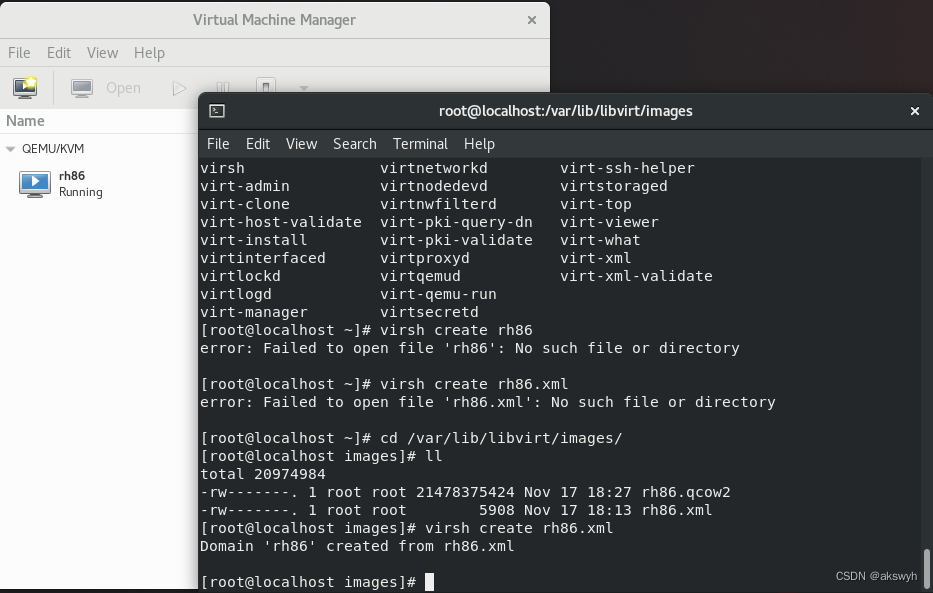Open the Terminal menu in terminal
Screen dimensions: 933x593
click(420, 144)
